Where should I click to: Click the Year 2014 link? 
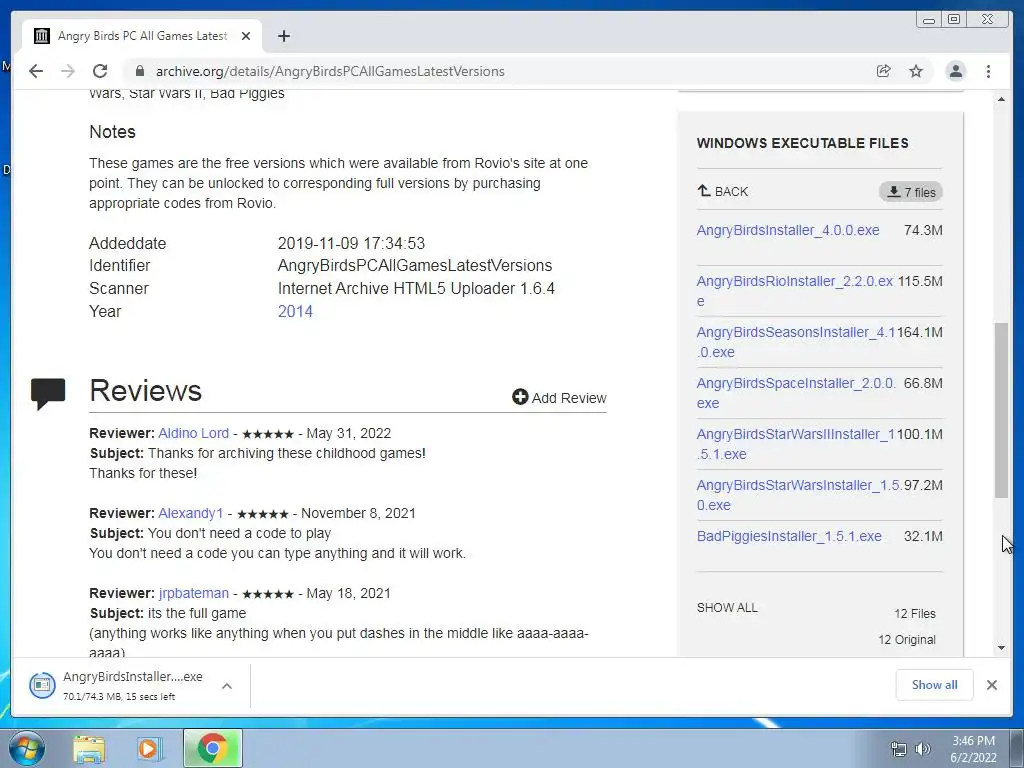tap(295, 311)
